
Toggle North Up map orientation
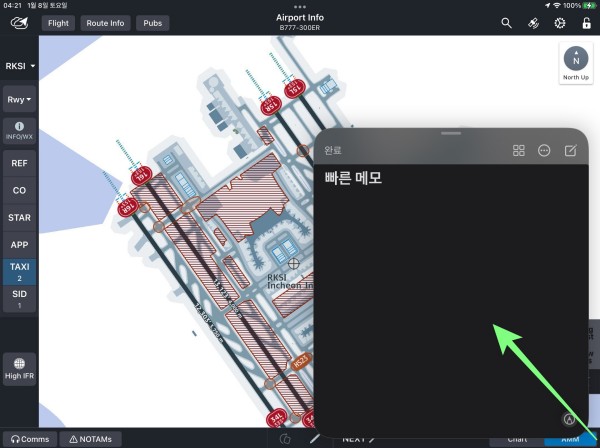click(575, 64)
